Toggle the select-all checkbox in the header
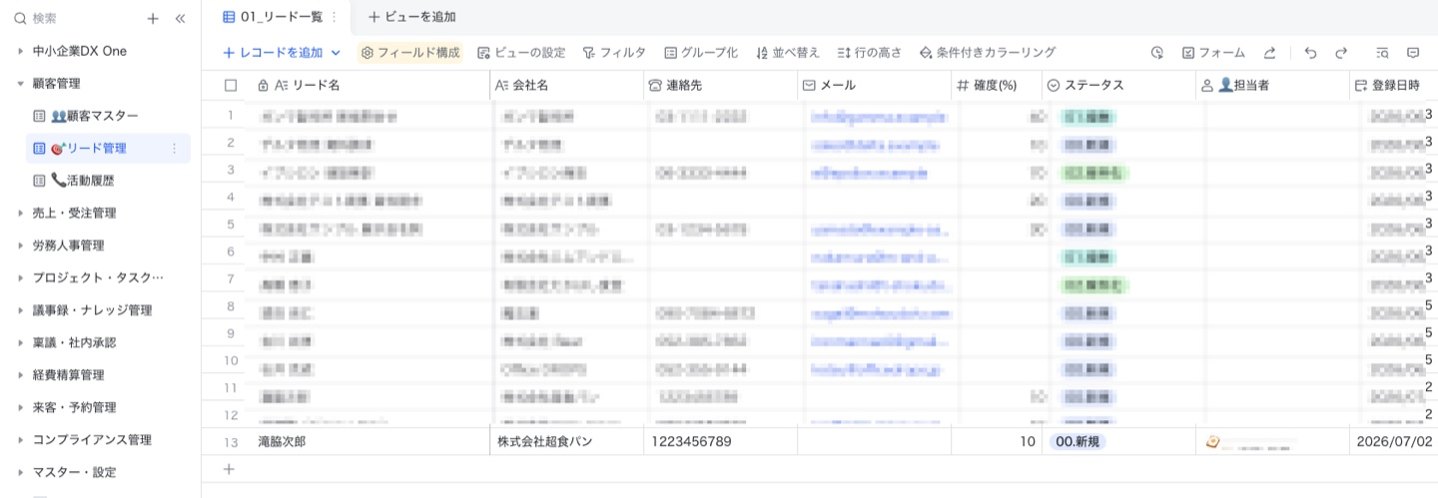 click(x=231, y=86)
